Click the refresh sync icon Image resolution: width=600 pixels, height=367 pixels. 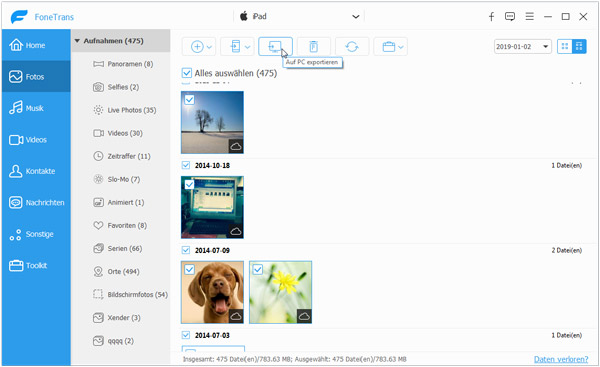pos(352,46)
